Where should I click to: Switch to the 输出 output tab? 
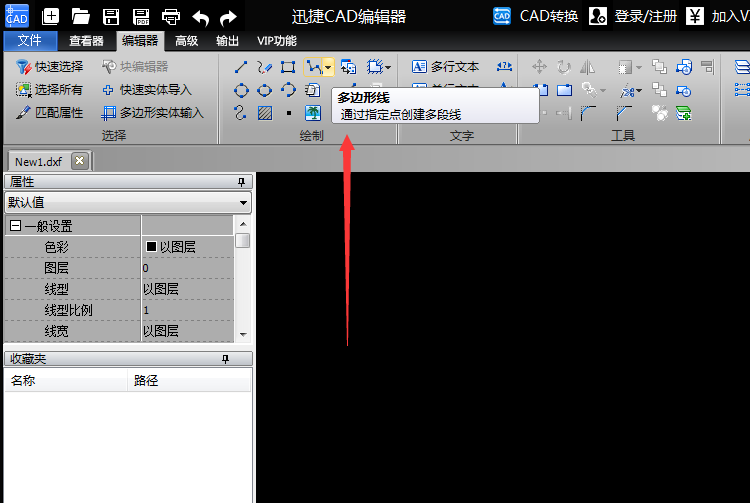227,41
